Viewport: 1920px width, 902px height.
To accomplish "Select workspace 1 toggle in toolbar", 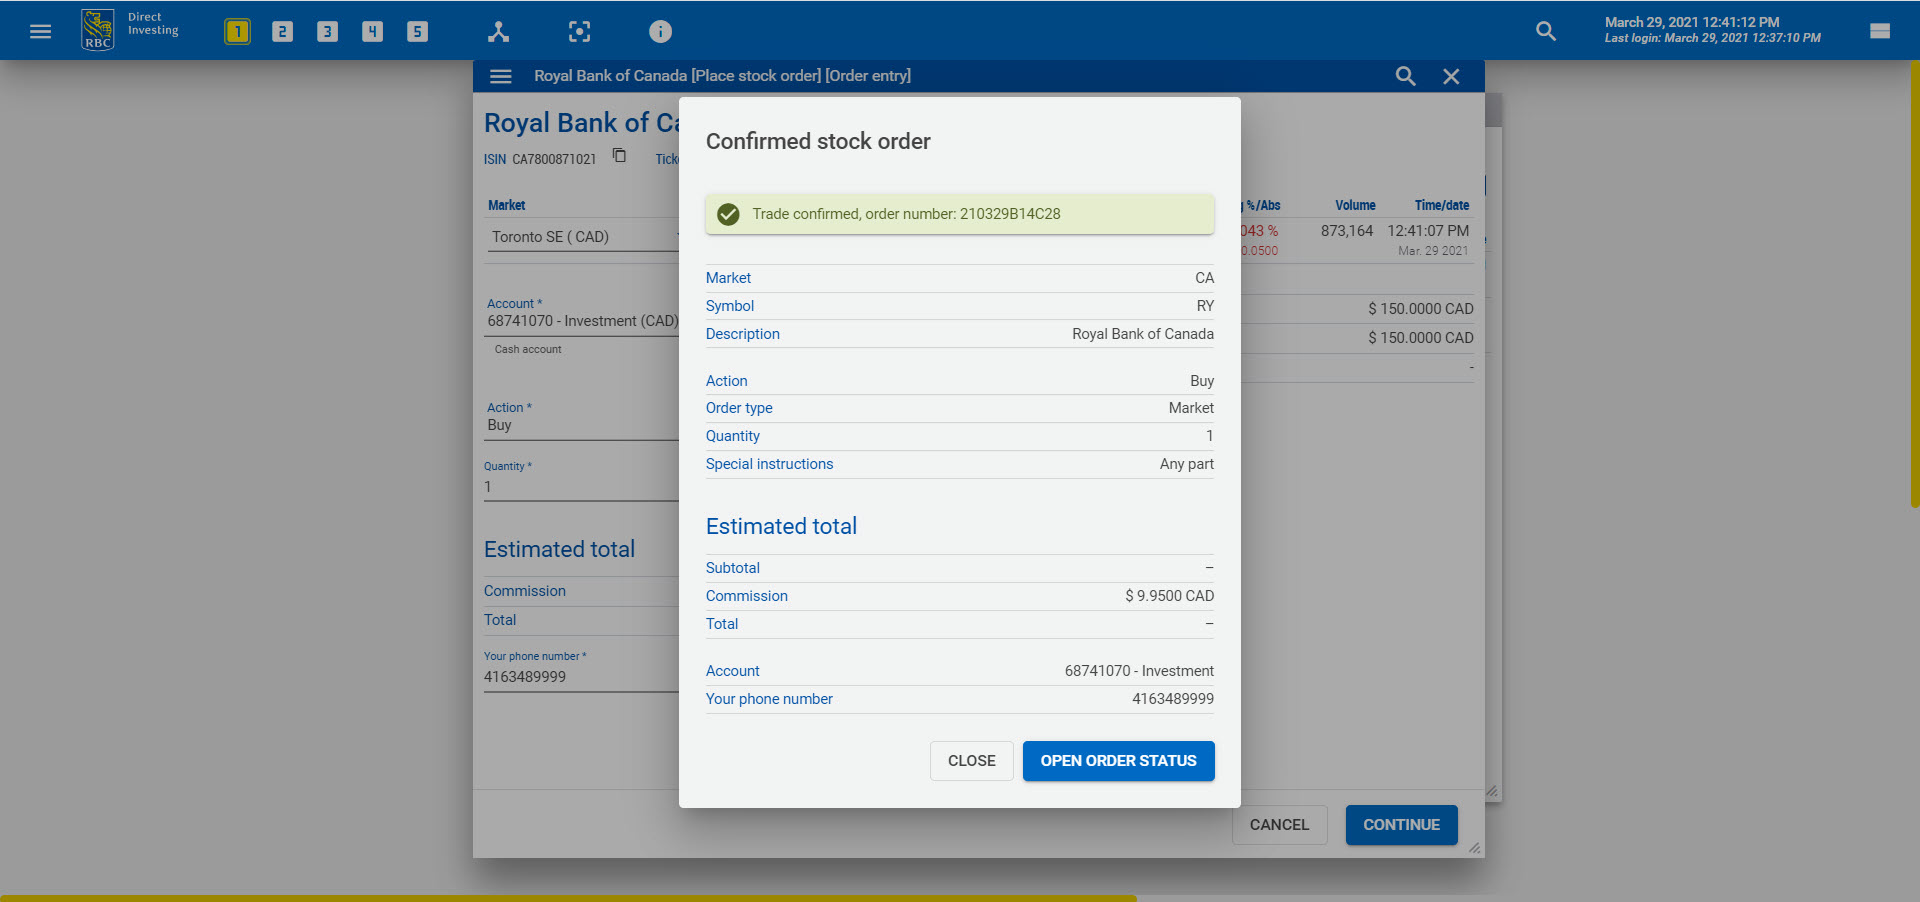I will (x=237, y=31).
